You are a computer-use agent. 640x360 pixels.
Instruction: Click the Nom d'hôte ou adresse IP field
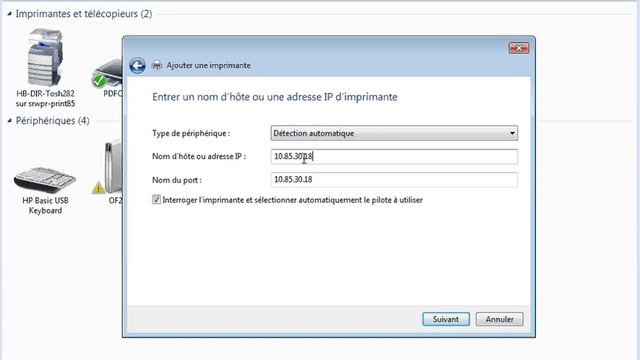[x=394, y=156]
